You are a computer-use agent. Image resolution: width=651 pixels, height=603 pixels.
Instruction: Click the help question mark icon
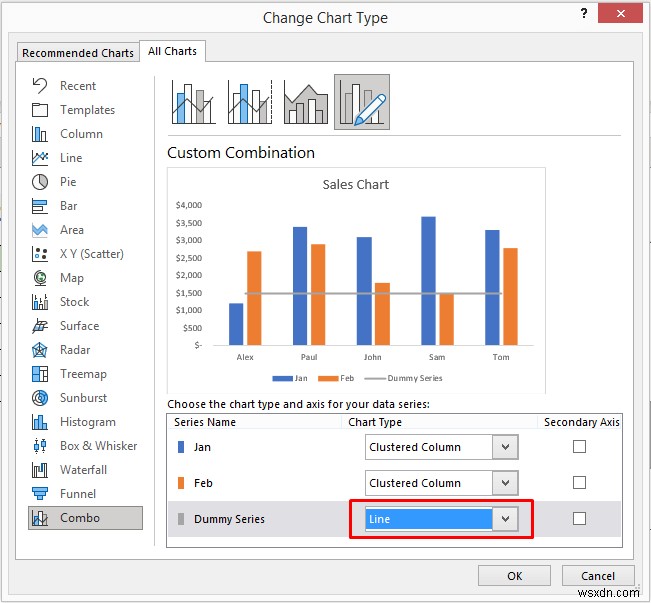point(584,14)
